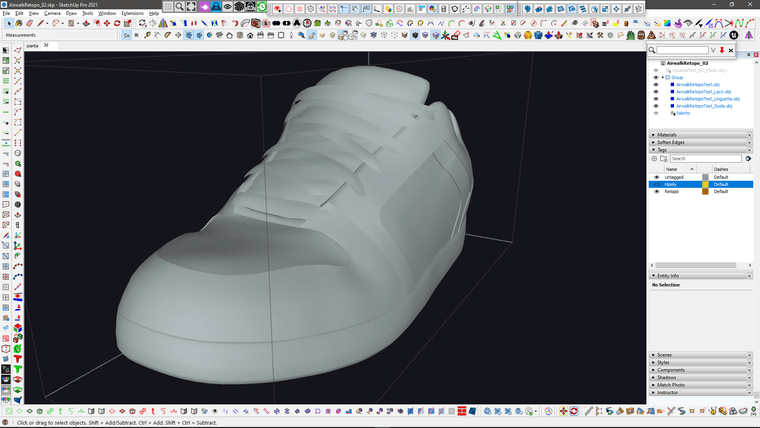Click the Add Tag Folder icon
Screen dimensions: 760x428
coord(663,158)
